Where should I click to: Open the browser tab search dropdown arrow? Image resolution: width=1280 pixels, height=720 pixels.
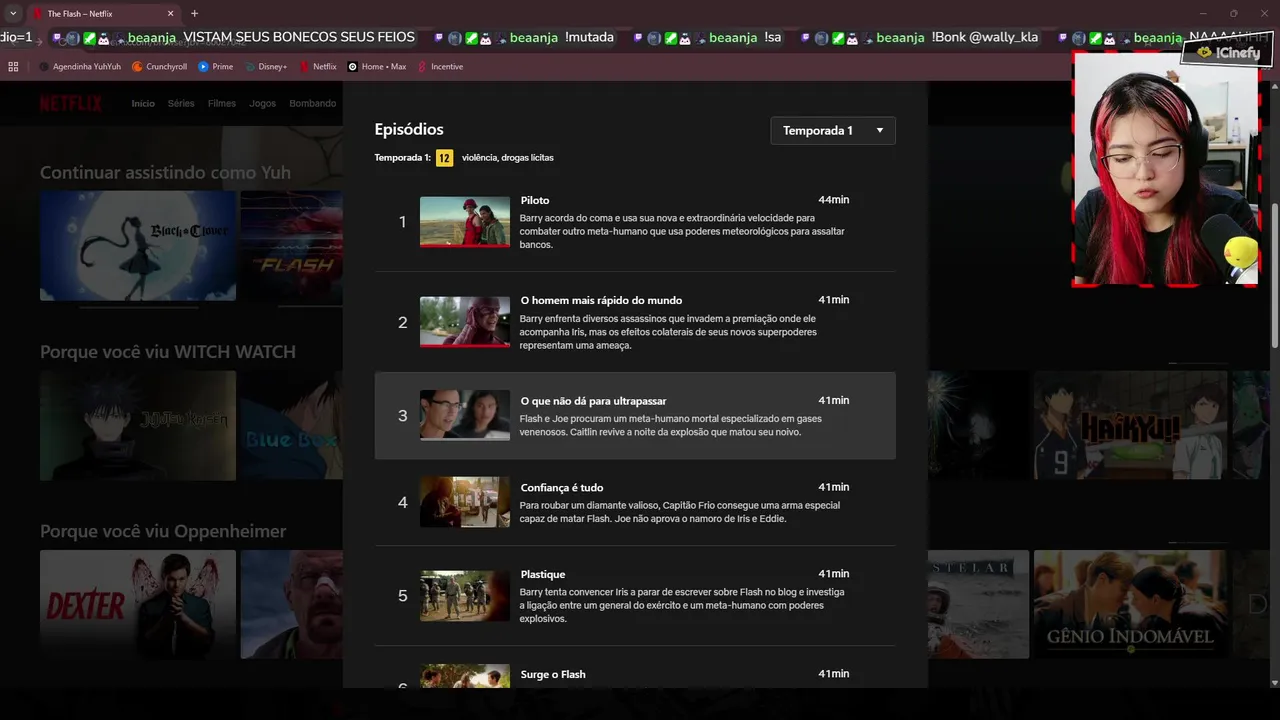click(13, 13)
